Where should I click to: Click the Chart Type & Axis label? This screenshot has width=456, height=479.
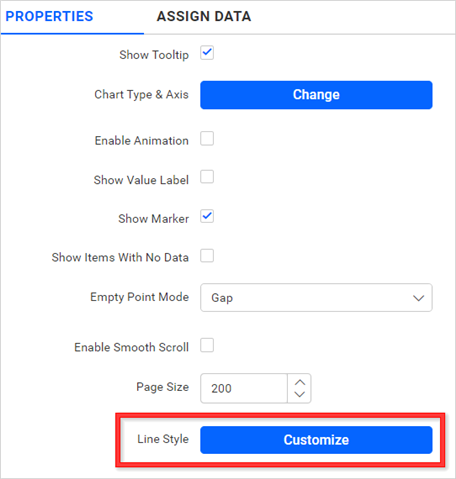point(141,95)
